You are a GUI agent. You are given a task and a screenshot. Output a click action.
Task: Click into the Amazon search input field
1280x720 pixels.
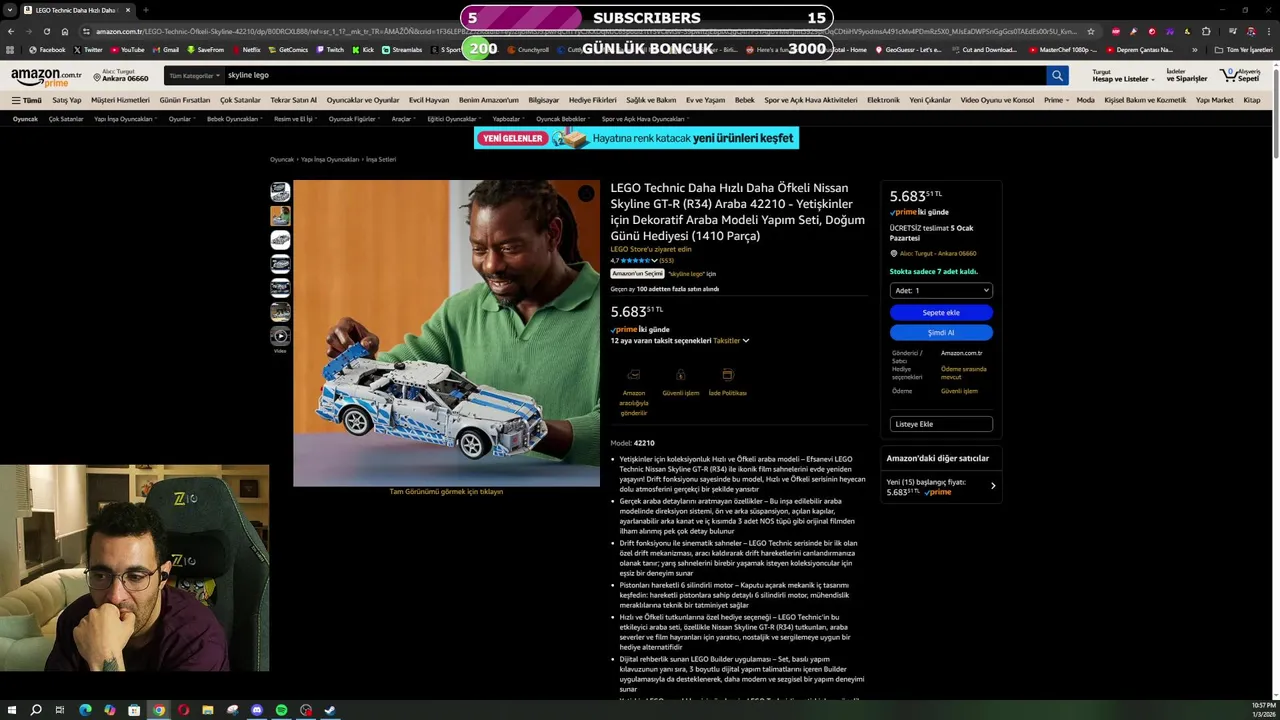point(634,75)
